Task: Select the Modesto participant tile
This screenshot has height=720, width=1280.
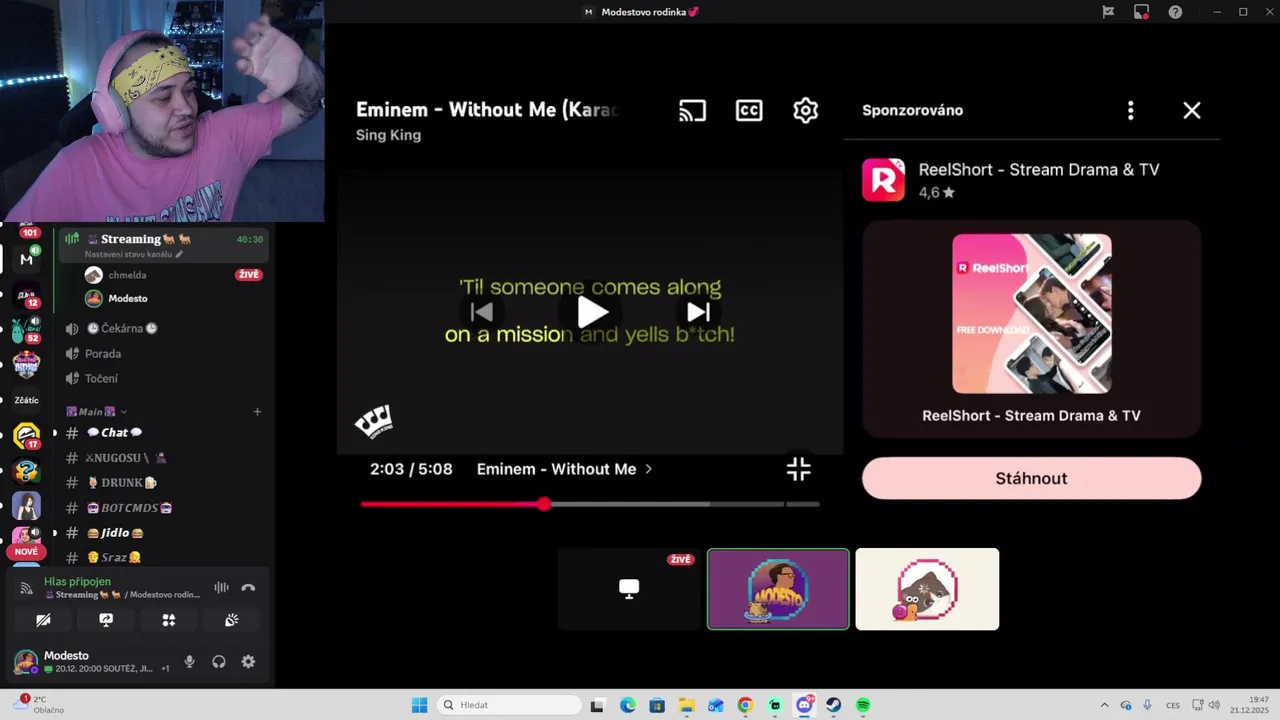Action: pyautogui.click(x=778, y=589)
